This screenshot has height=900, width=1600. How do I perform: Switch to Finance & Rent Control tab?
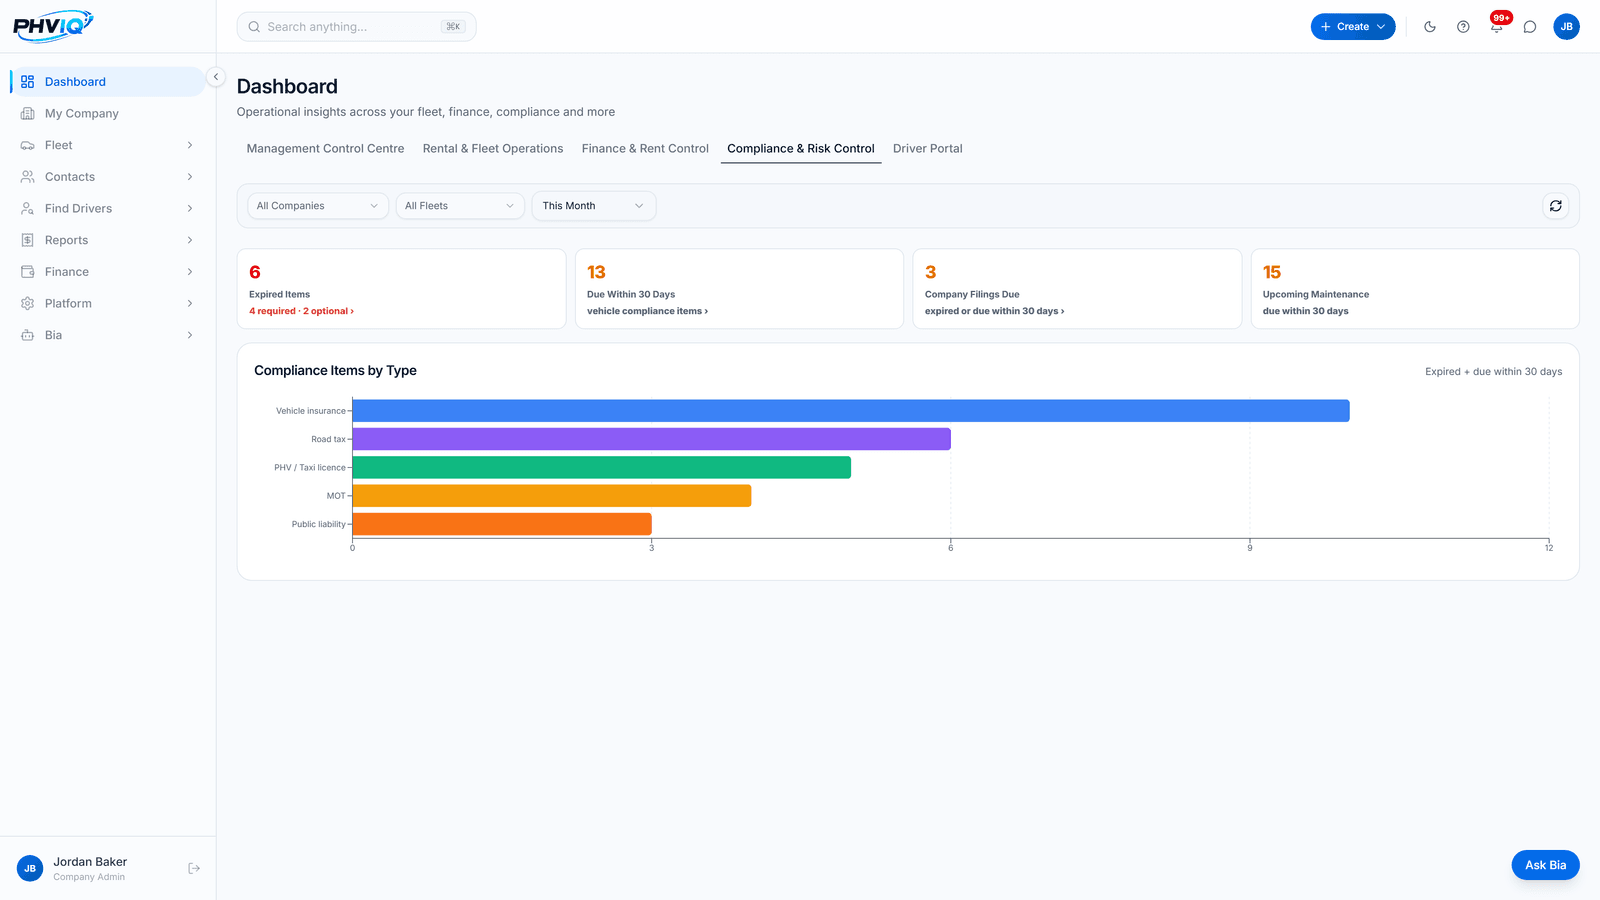(645, 149)
